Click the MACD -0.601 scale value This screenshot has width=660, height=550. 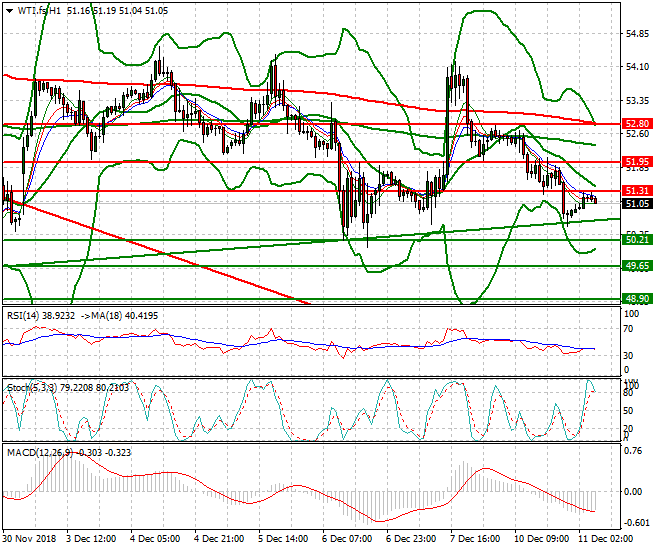pos(635,523)
